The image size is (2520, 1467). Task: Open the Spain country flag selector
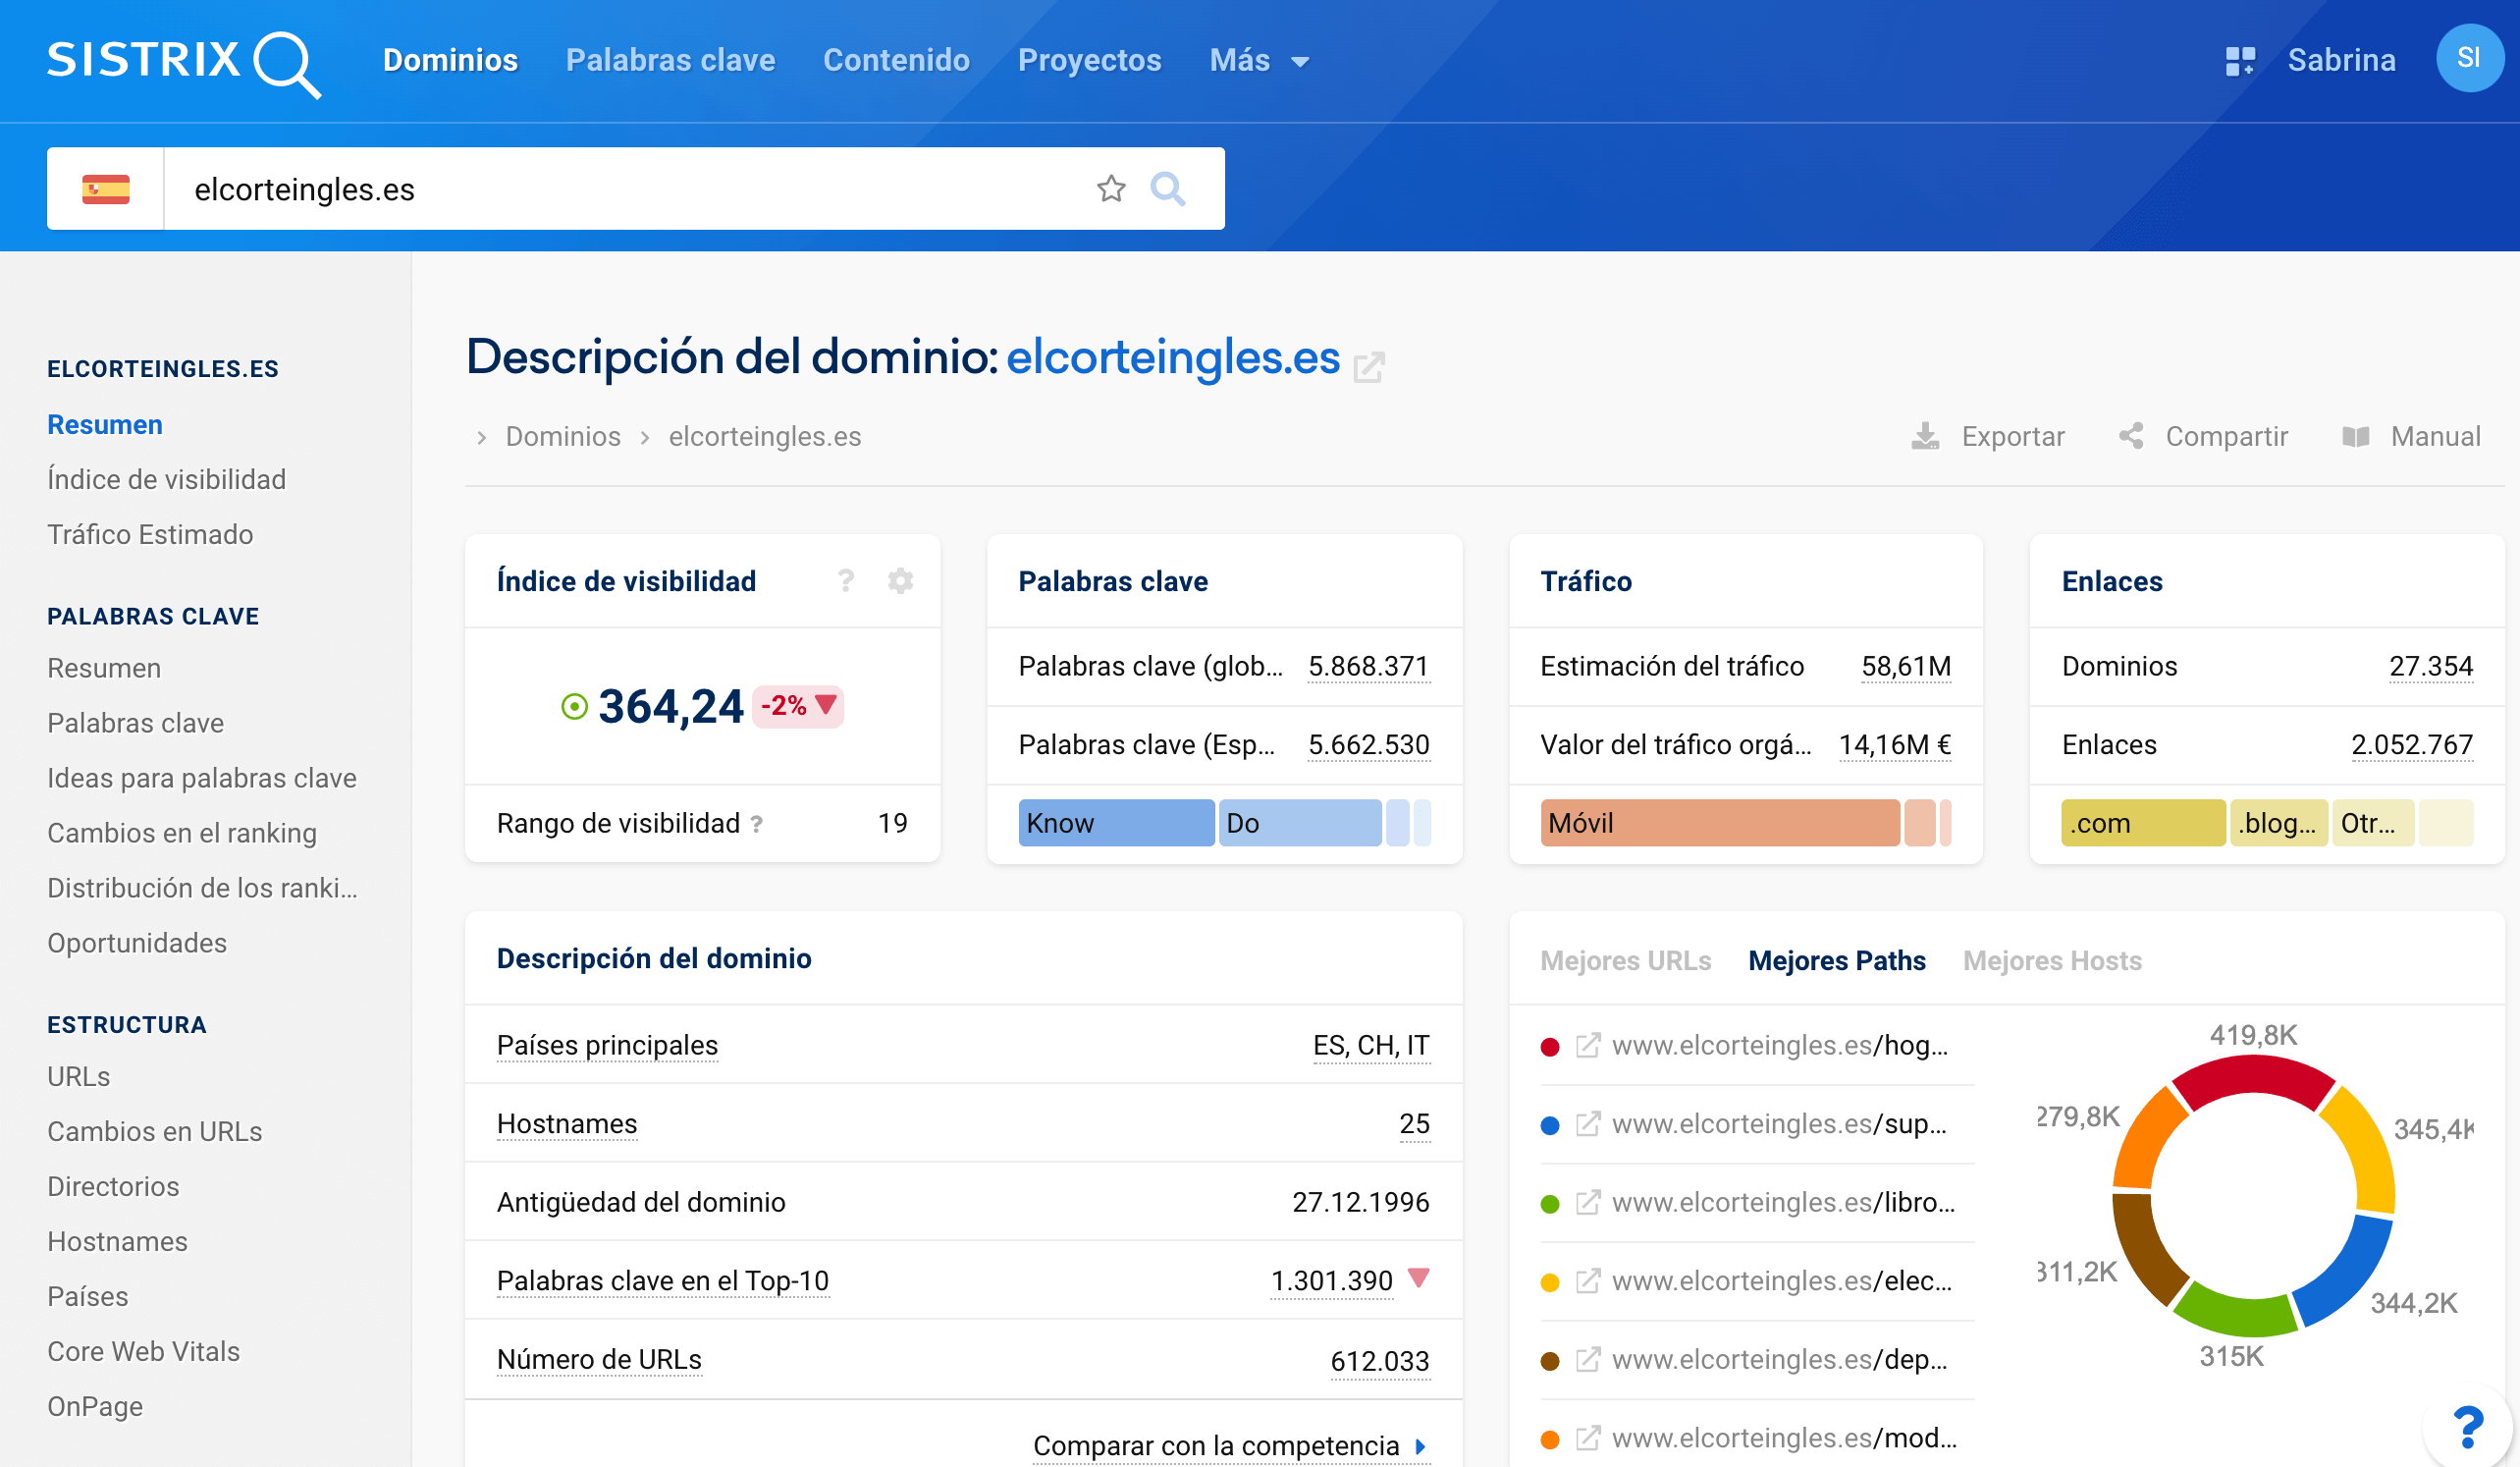tap(106, 189)
